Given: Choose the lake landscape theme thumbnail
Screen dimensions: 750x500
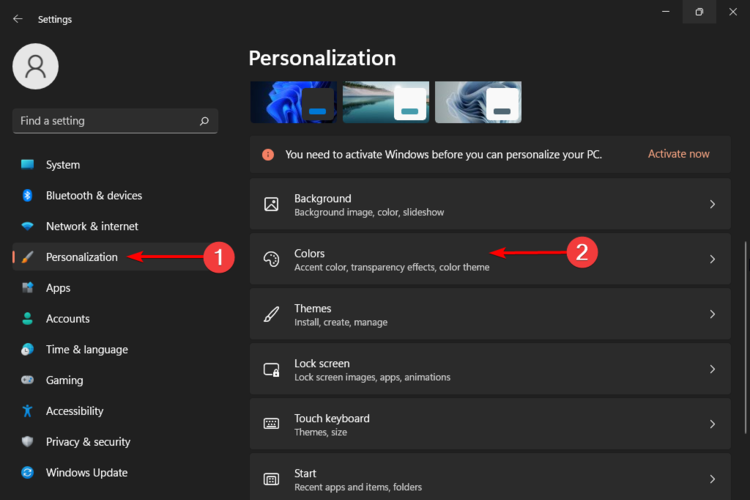Looking at the screenshot, I should (x=385, y=102).
